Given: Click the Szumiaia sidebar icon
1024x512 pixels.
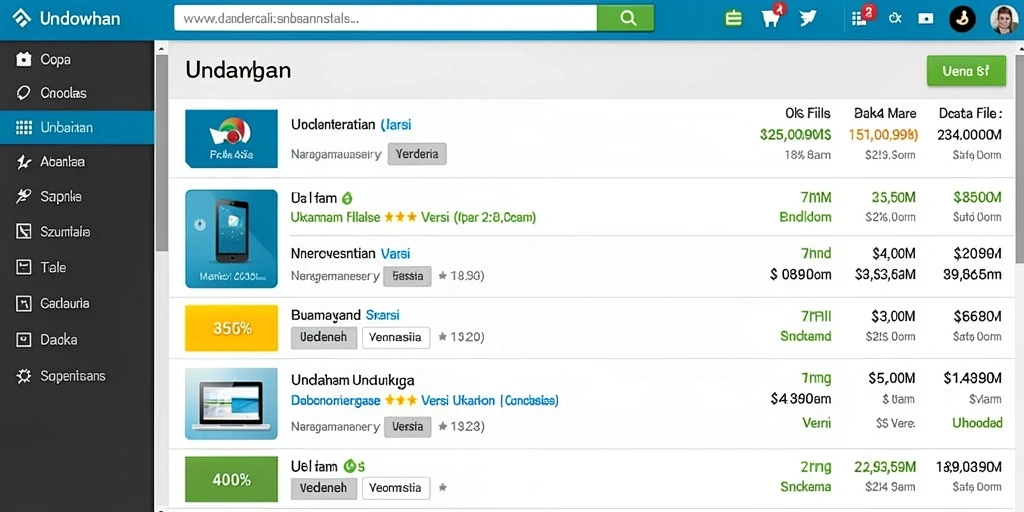Looking at the screenshot, I should (x=24, y=231).
